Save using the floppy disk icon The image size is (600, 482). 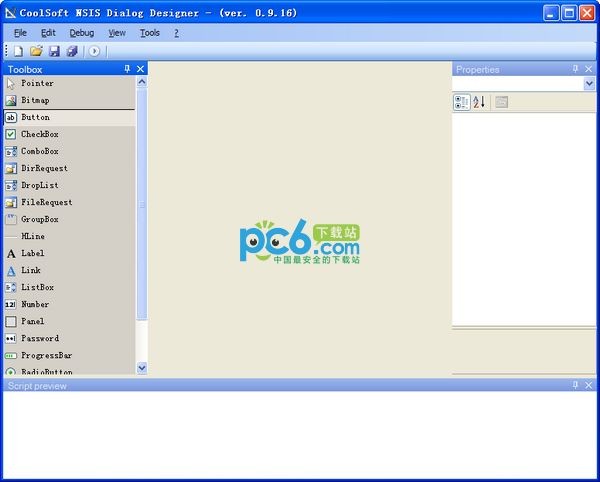click(x=54, y=51)
